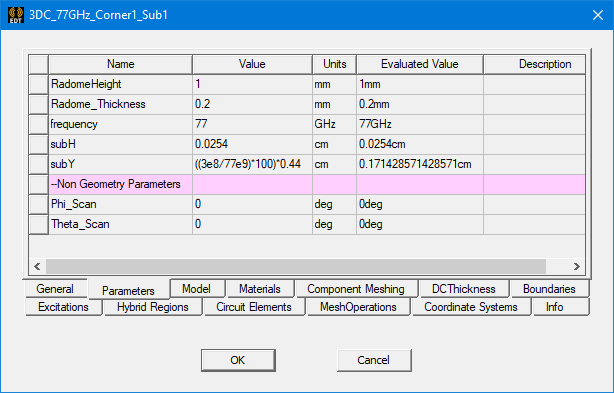Open the Circuit Elements tab
The width and height of the screenshot is (614, 393).
[x=254, y=307]
